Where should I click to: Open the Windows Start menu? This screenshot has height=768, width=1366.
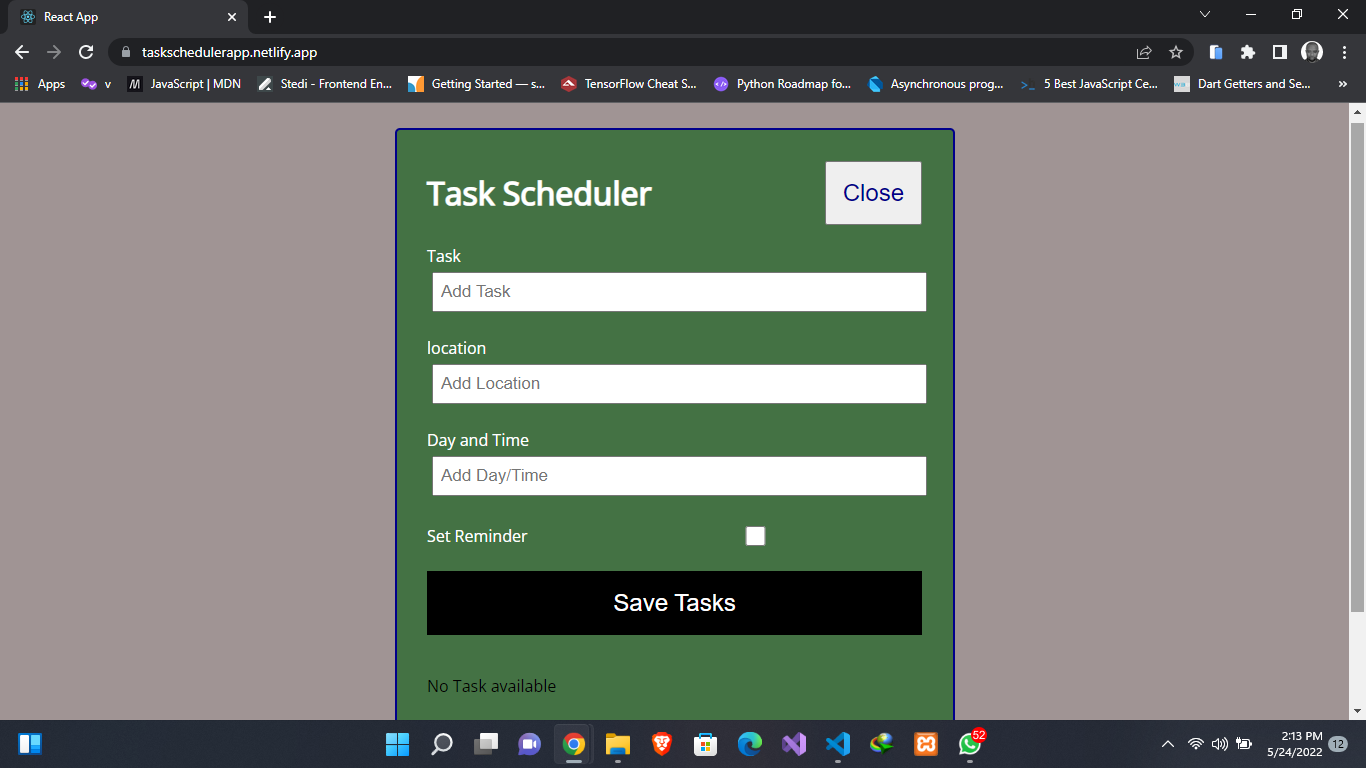click(397, 744)
